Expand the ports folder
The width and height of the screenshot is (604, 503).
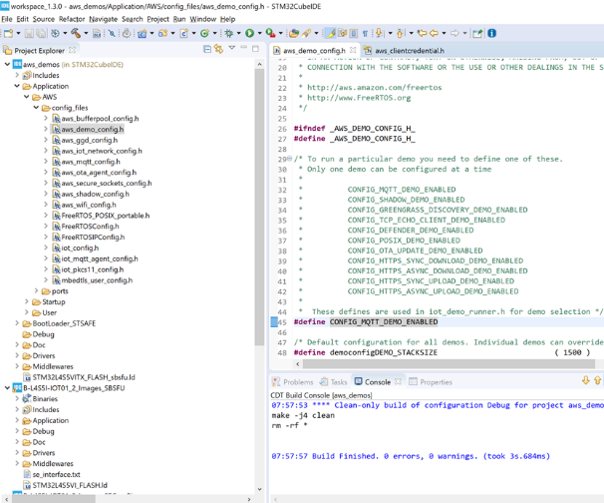pyautogui.click(x=36, y=291)
